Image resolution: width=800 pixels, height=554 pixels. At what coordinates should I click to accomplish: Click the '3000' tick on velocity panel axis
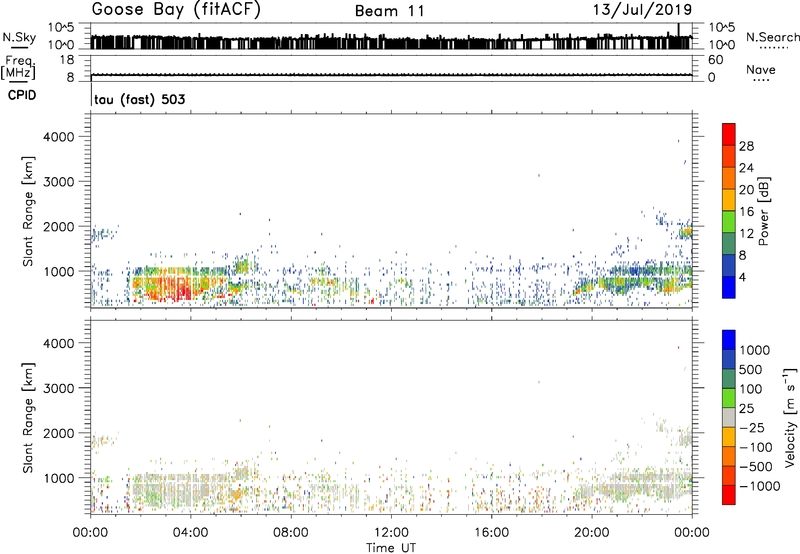[x=59, y=388]
